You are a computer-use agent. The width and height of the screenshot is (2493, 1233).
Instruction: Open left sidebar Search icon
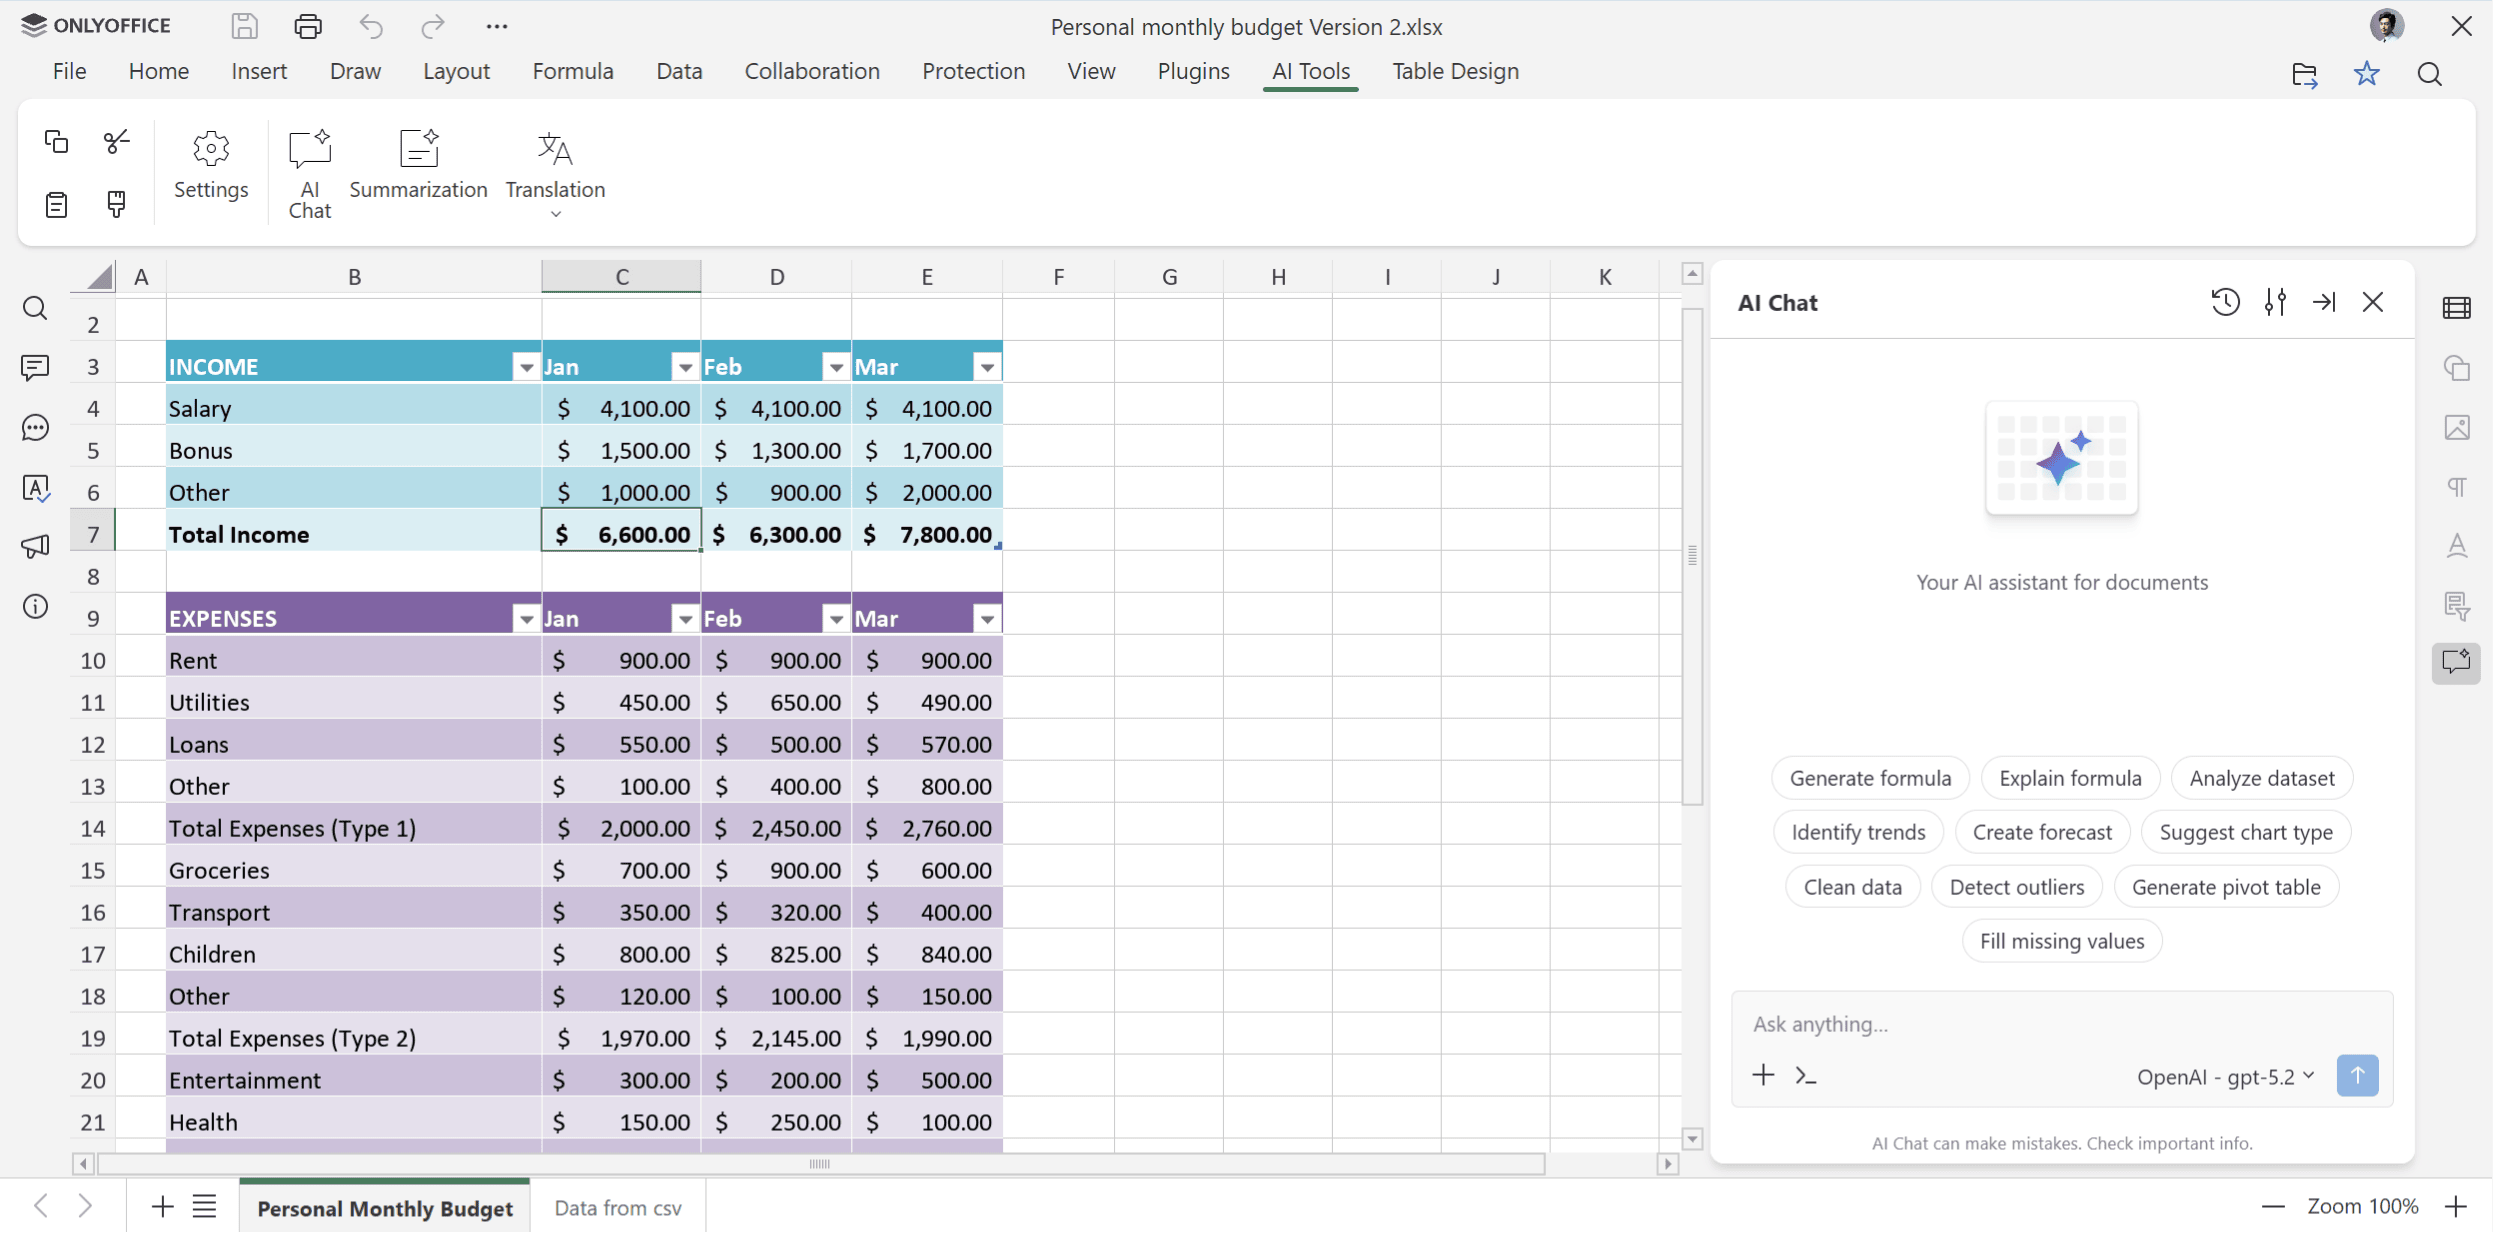tap(35, 308)
